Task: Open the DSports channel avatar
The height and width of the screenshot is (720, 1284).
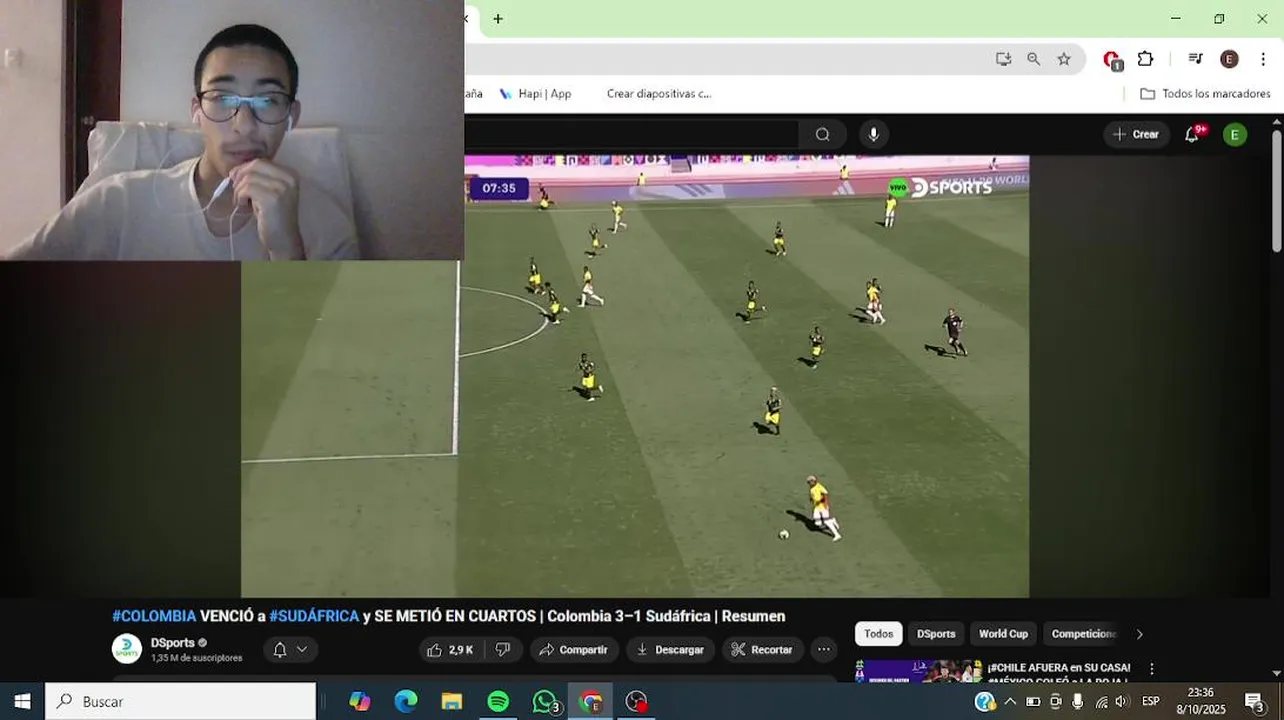Action: pos(127,649)
